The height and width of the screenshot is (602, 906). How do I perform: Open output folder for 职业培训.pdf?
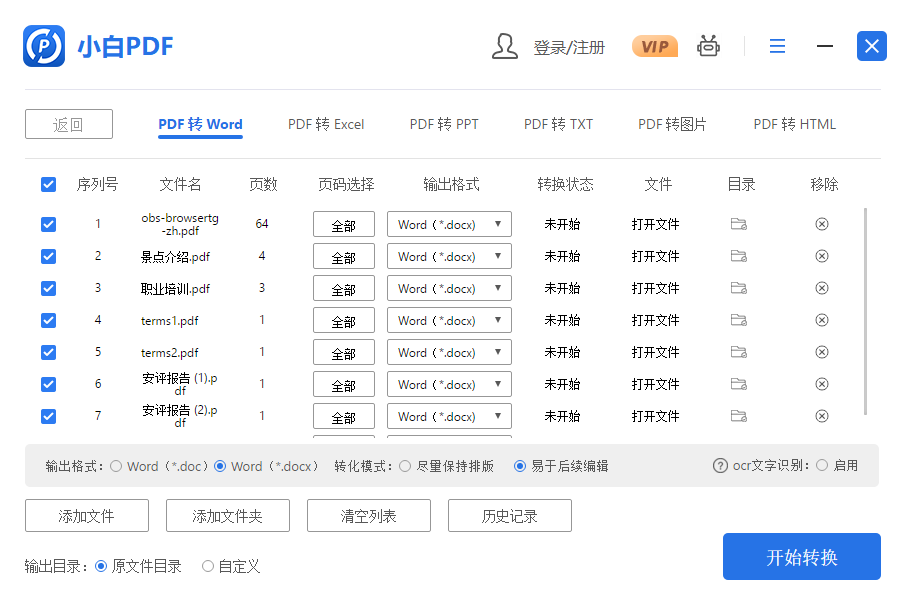pos(738,288)
